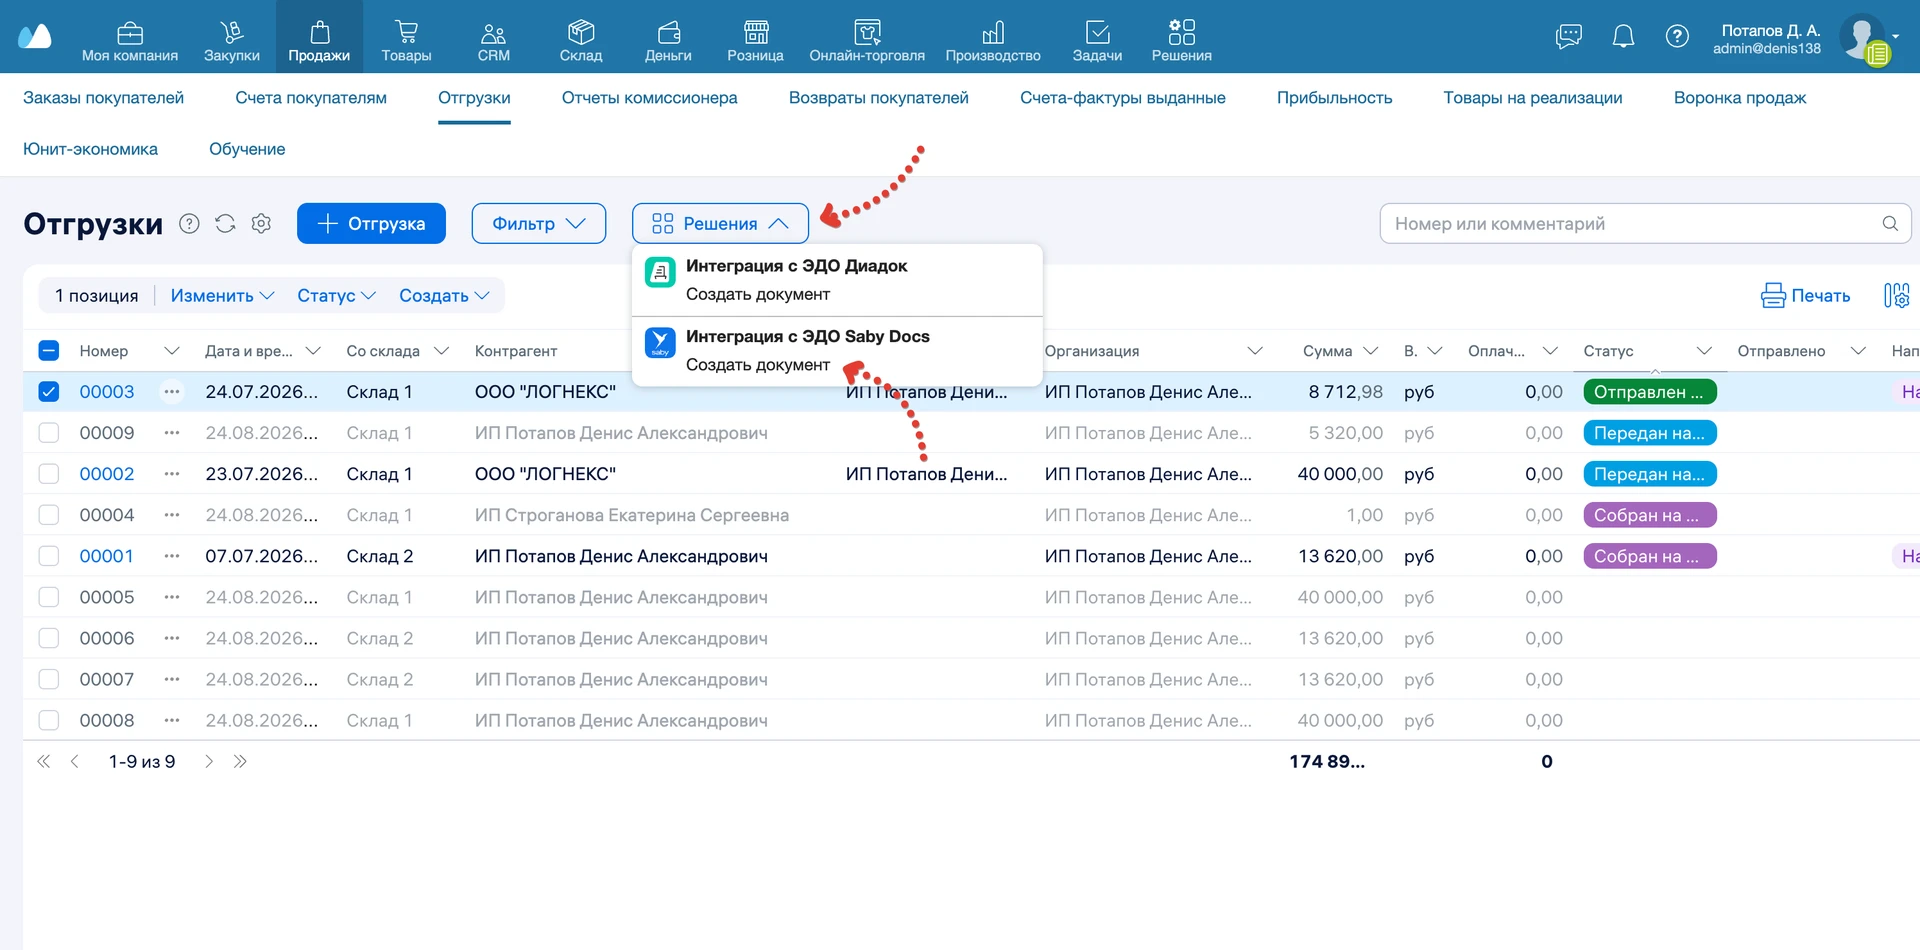Open the row menu dots for 00005
1920x950 pixels.
point(172,597)
